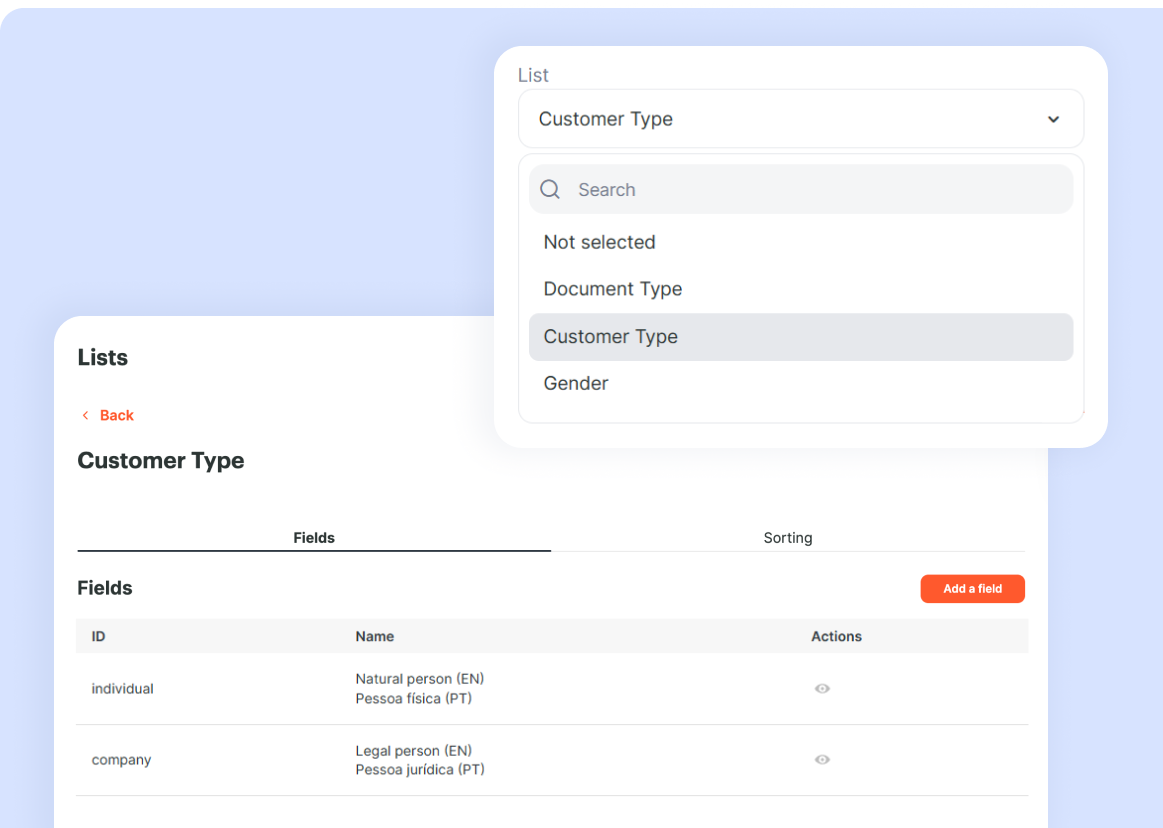Click the search magnifier icon in dropdown
Image resolution: width=1163 pixels, height=828 pixels.
pyautogui.click(x=550, y=189)
